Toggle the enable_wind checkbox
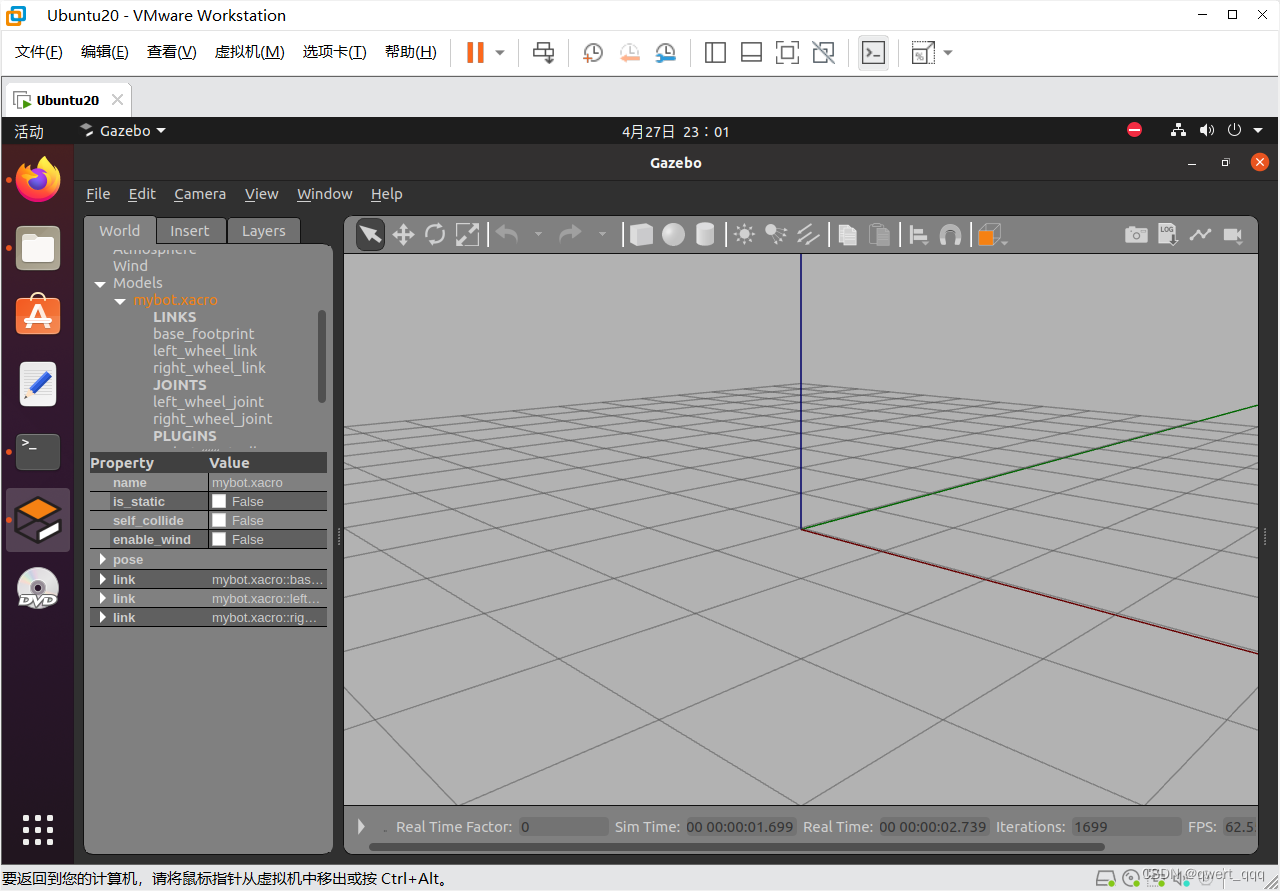 pyautogui.click(x=219, y=539)
